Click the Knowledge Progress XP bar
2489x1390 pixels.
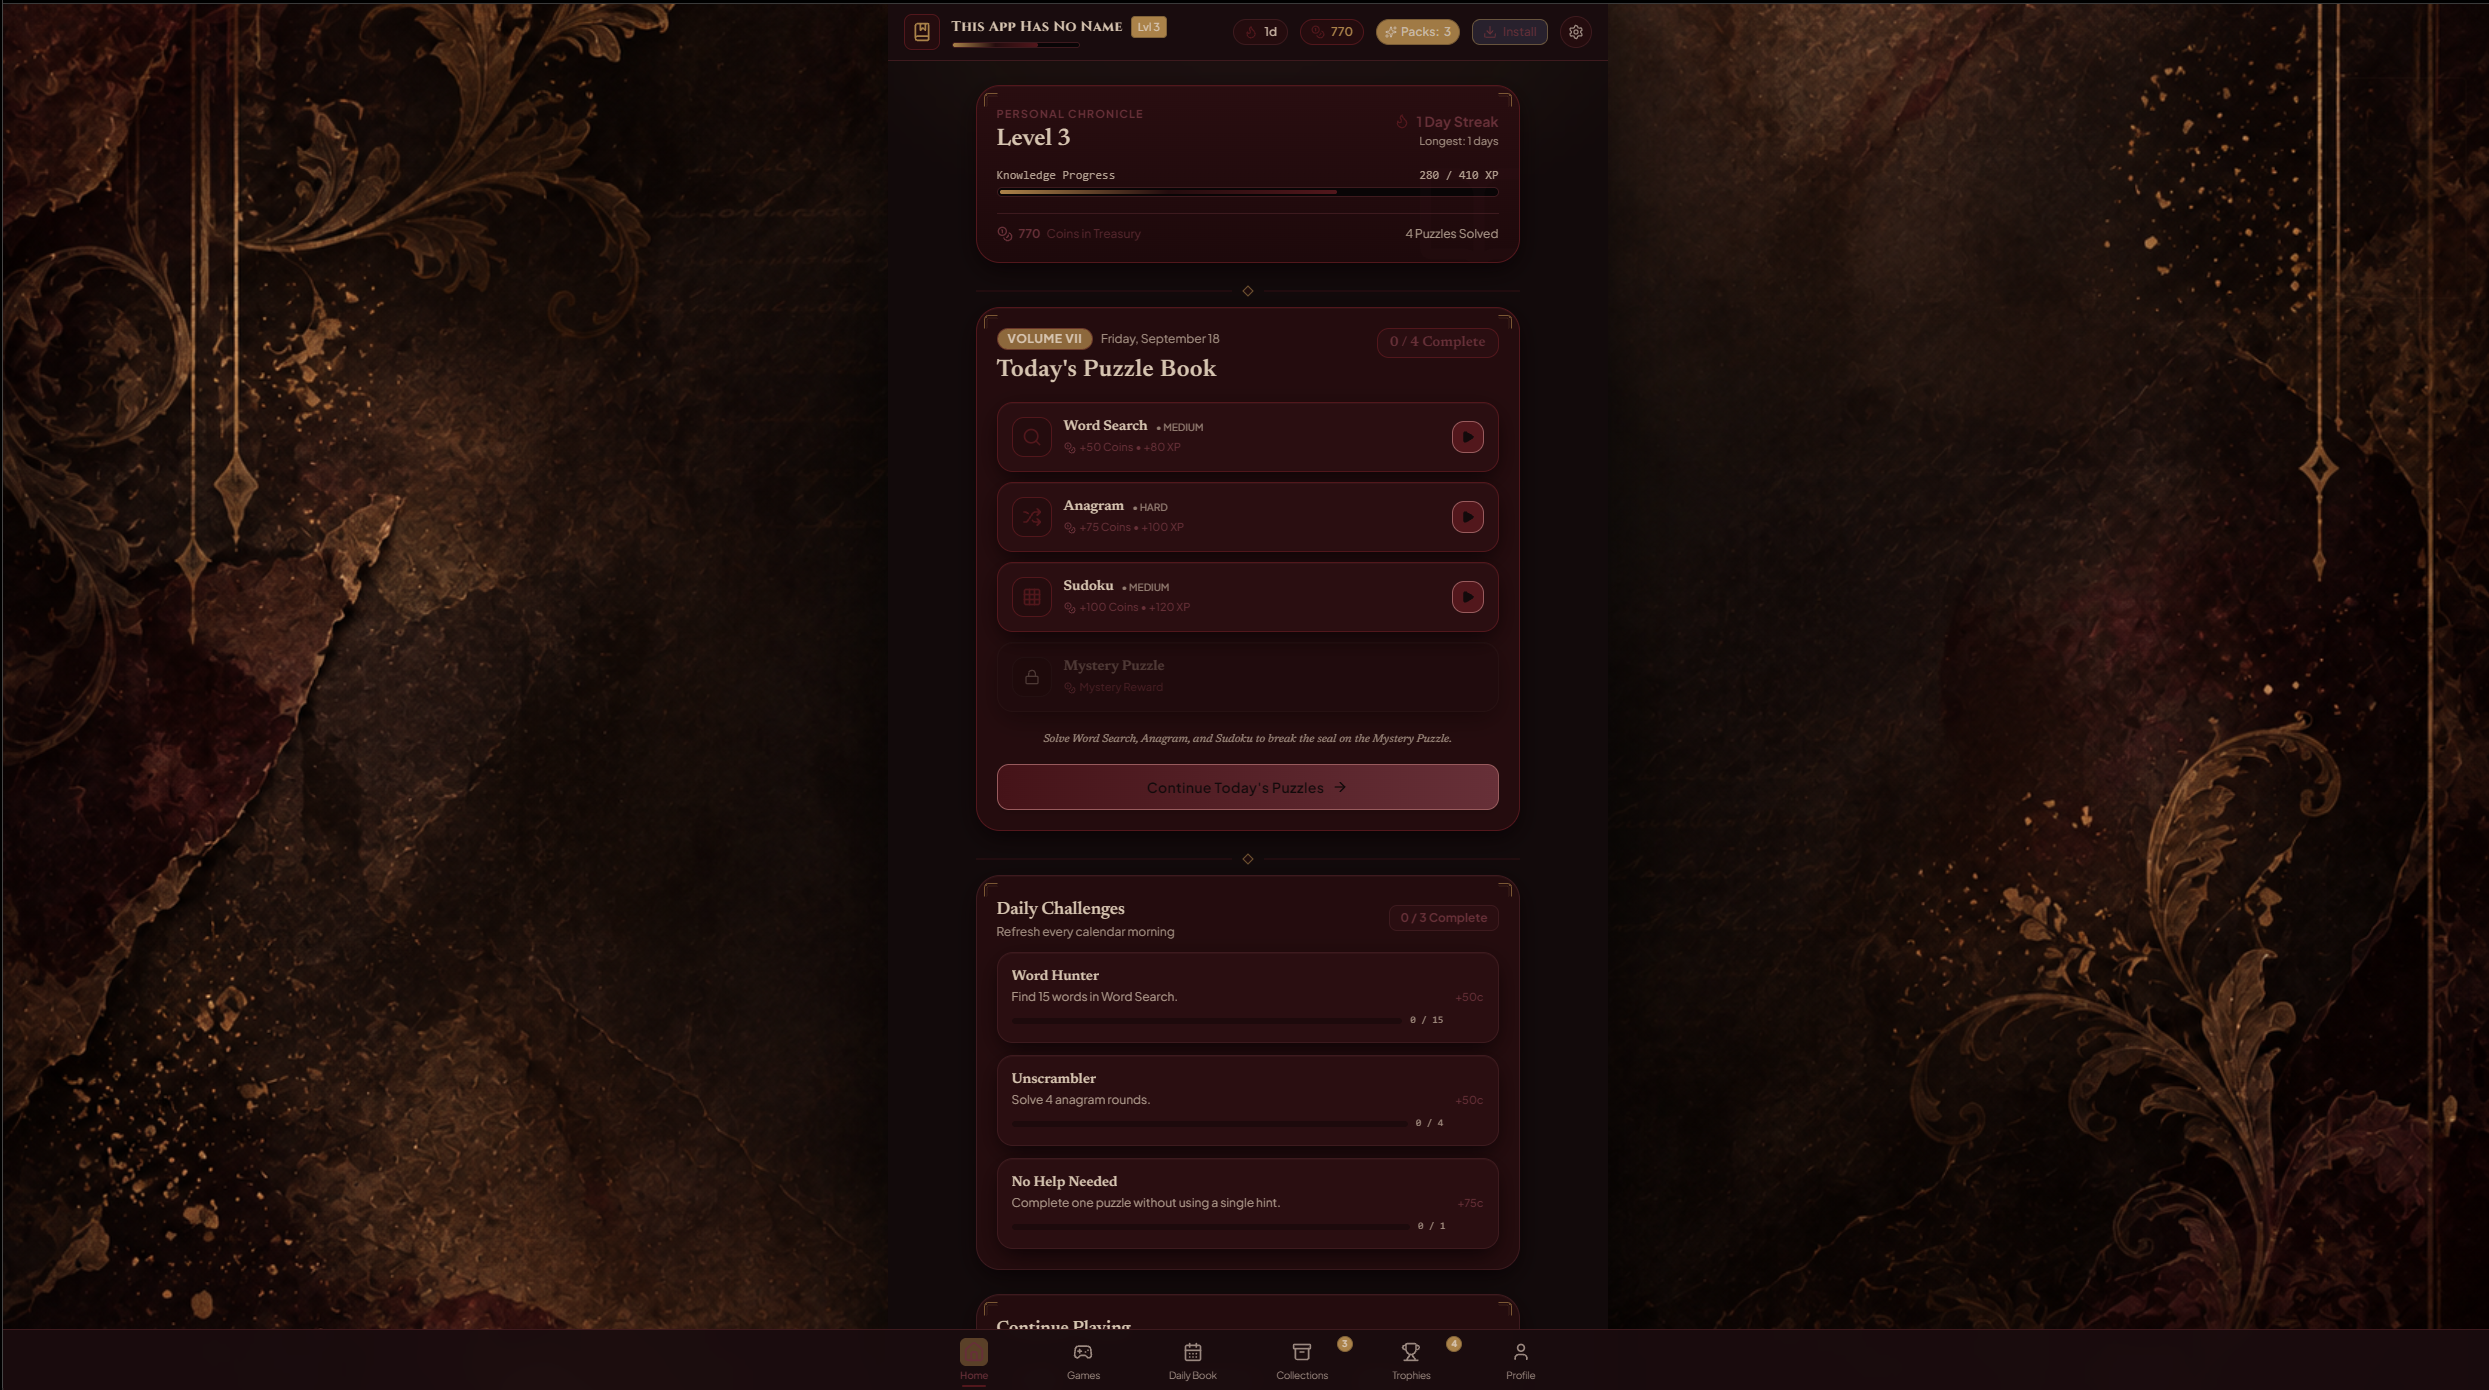pyautogui.click(x=1247, y=191)
